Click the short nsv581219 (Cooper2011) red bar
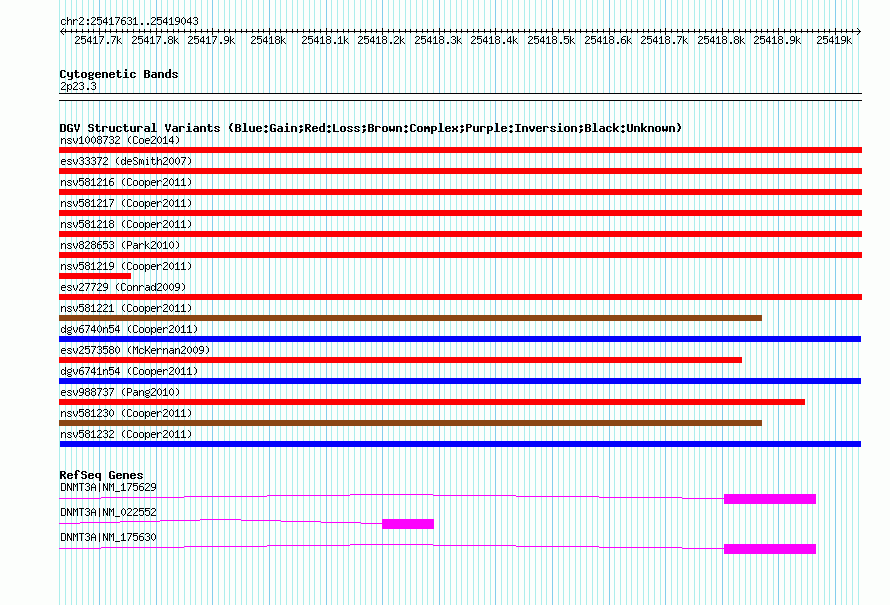Screen dimensions: 890x605 95,276
